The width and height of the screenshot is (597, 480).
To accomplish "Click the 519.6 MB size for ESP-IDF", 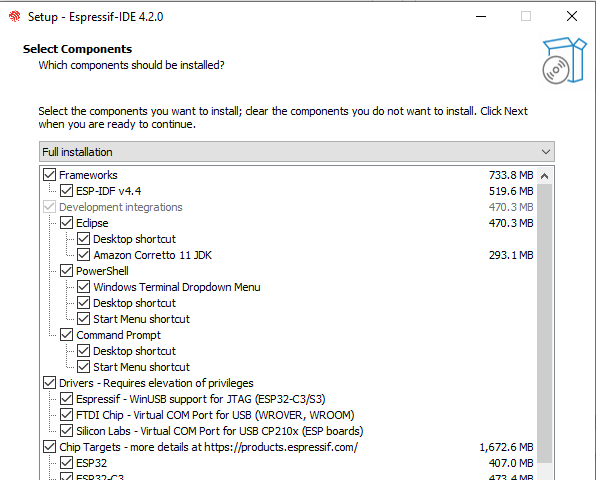I will click(511, 191).
